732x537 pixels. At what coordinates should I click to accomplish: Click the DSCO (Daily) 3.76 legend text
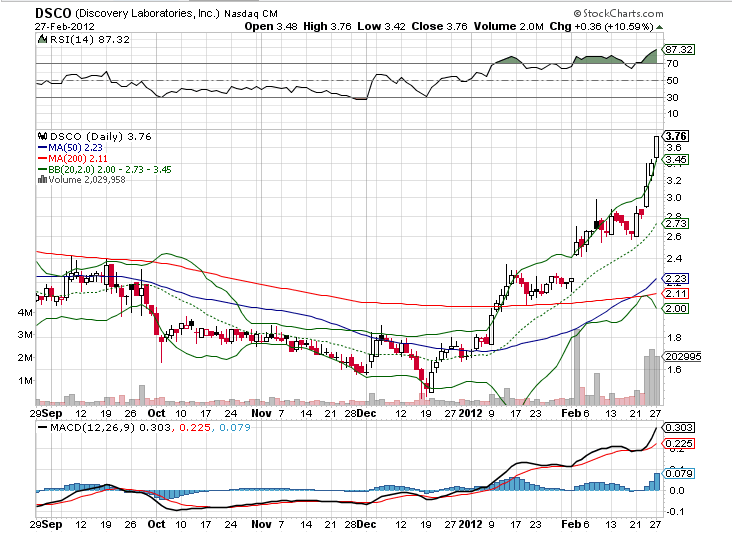pos(100,136)
